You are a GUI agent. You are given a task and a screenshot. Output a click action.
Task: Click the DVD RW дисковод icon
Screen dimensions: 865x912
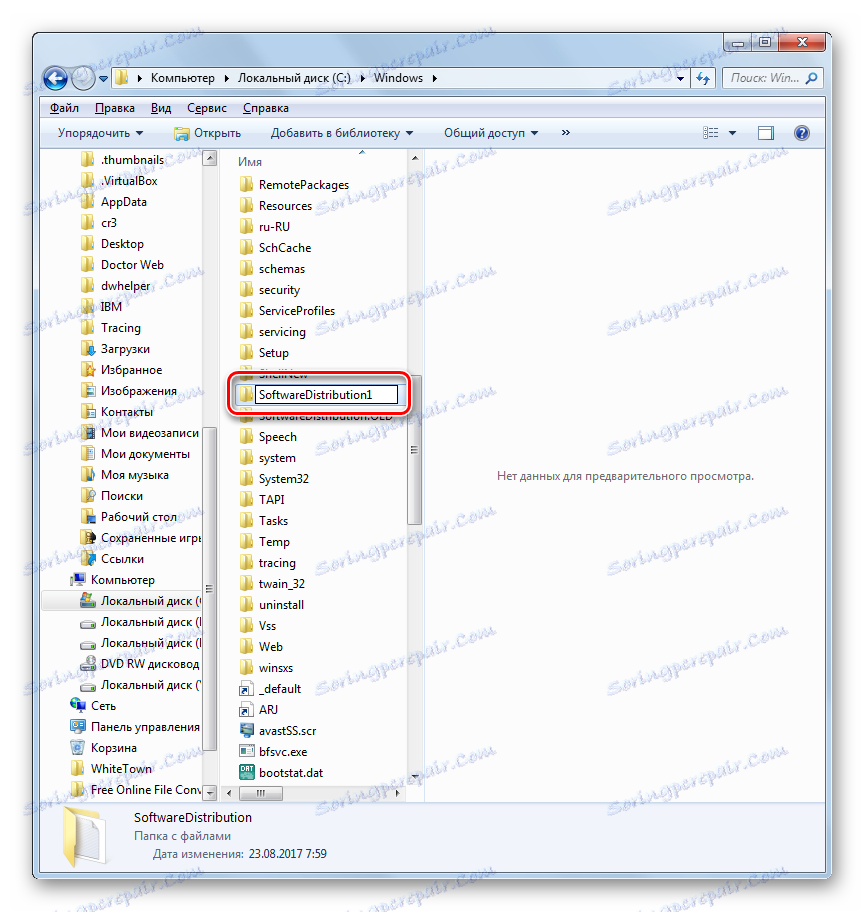click(x=88, y=664)
